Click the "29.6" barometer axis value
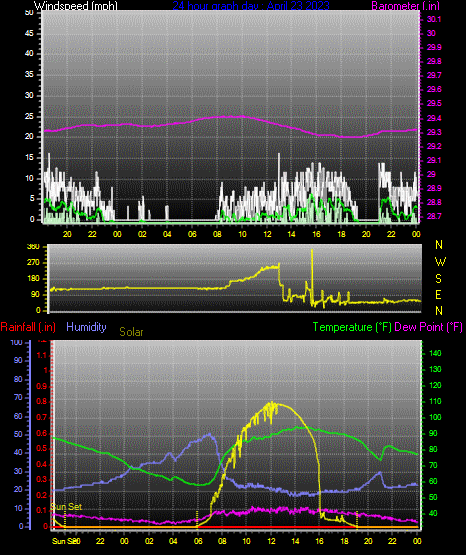The image size is (466, 555). point(434,89)
